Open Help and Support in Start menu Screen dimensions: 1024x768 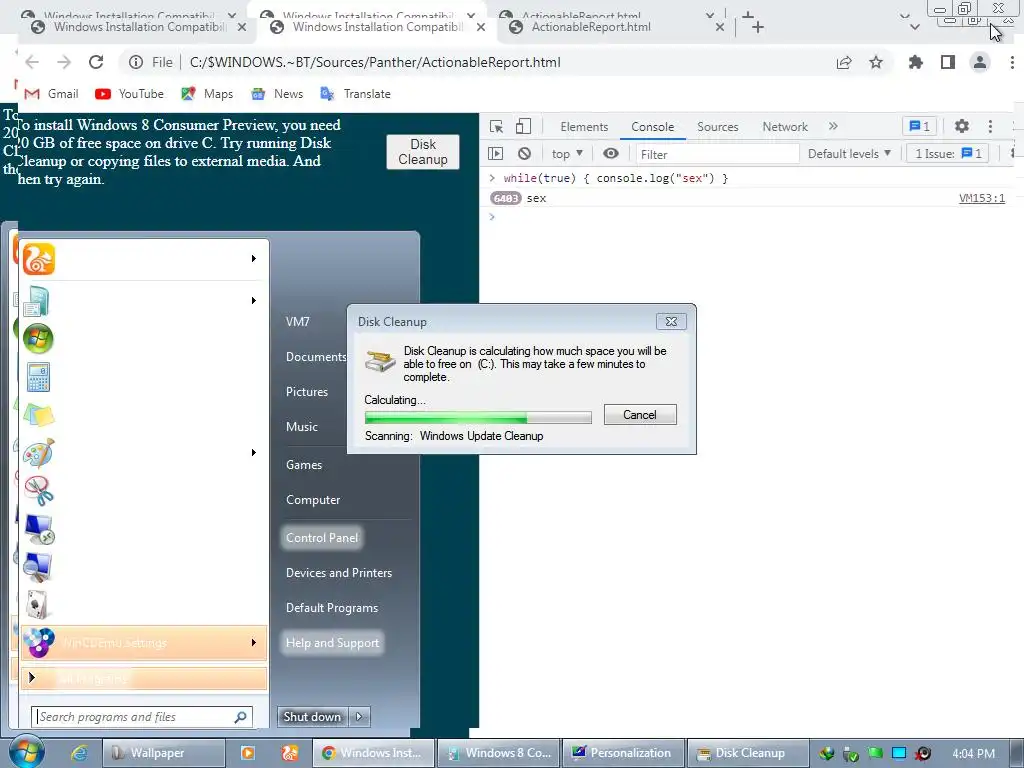point(332,643)
